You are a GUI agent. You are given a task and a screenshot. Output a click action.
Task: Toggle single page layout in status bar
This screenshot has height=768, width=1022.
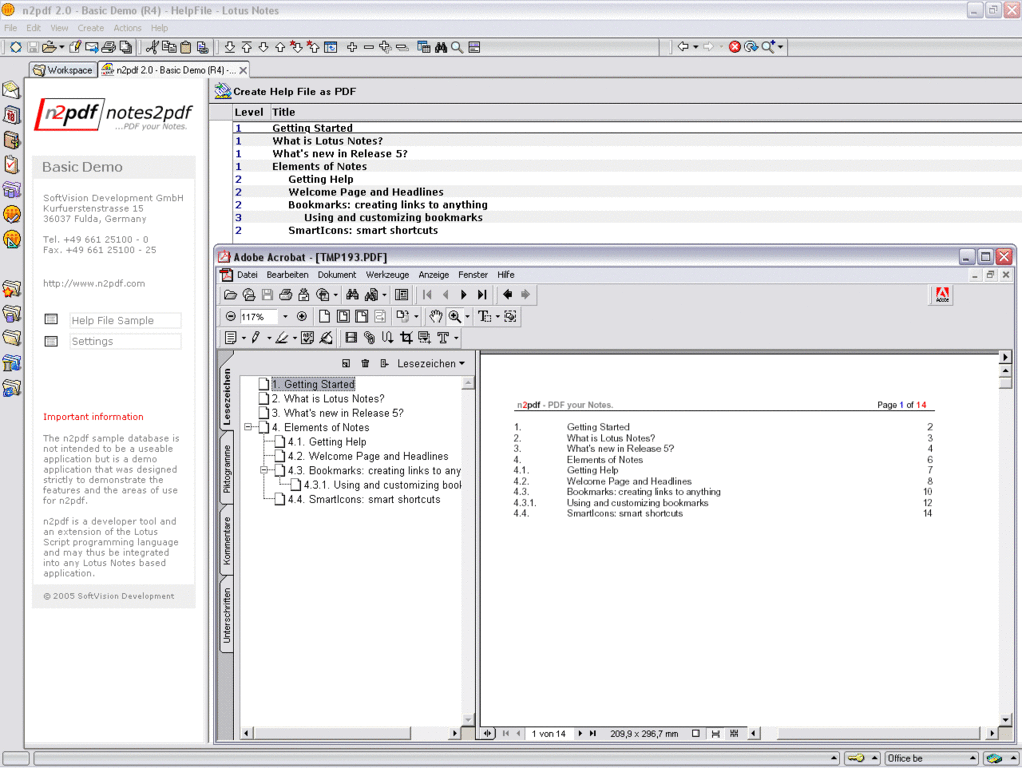click(x=696, y=734)
